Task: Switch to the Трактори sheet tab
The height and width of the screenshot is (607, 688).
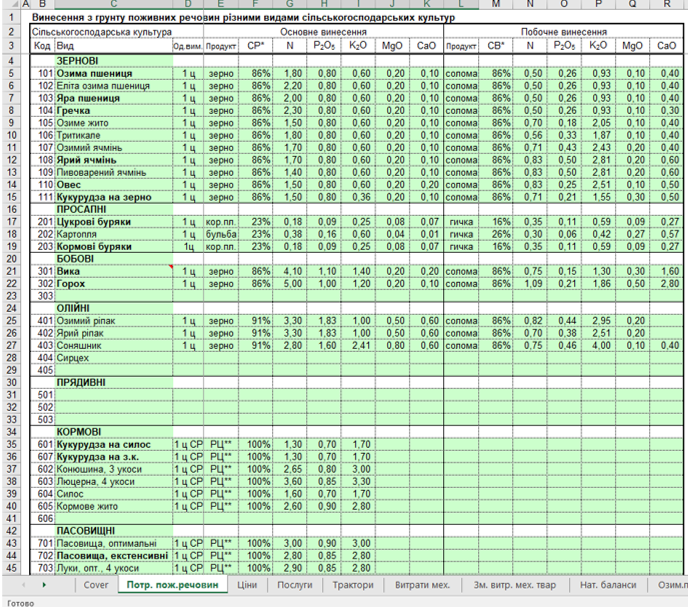Action: (353, 585)
